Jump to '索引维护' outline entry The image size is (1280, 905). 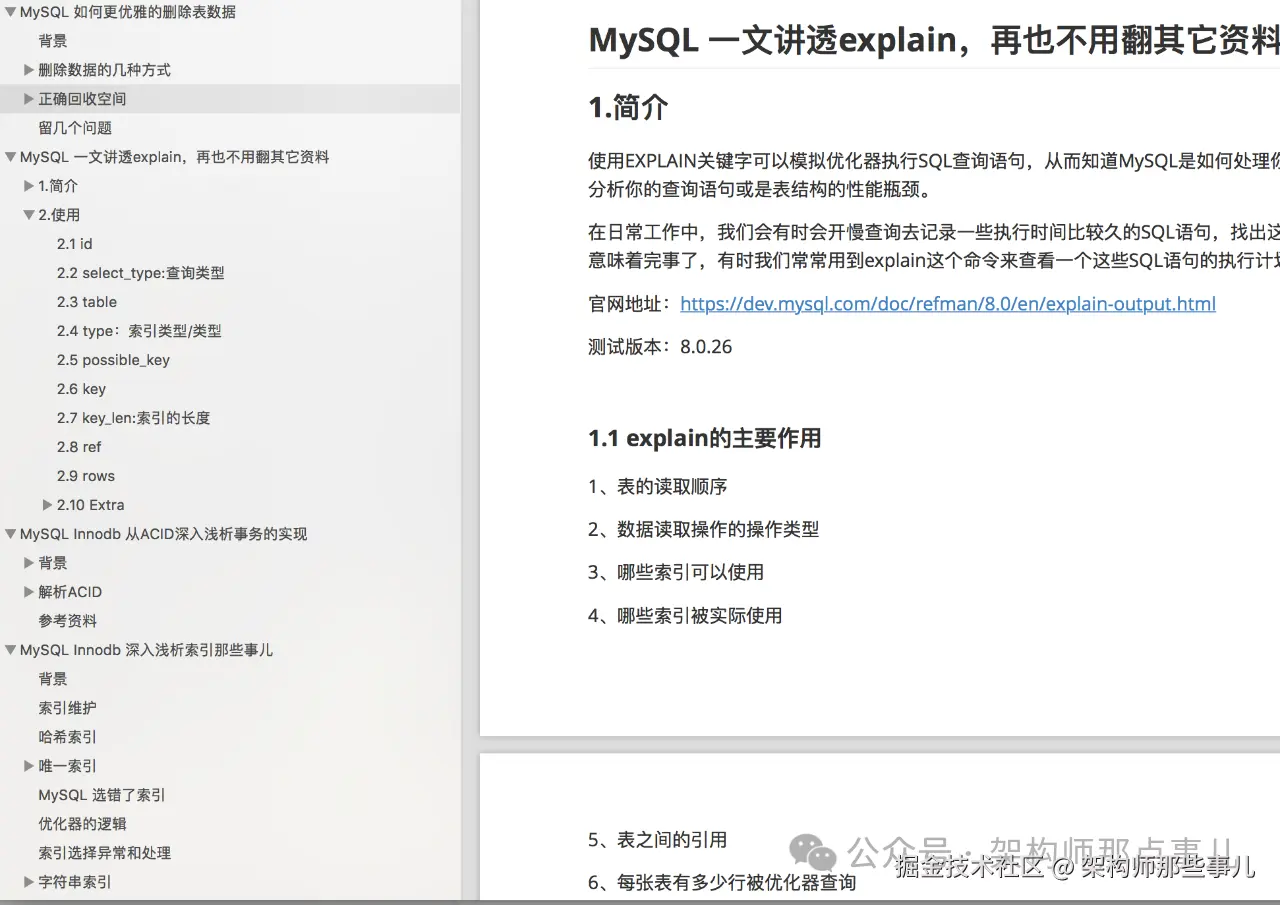point(68,708)
